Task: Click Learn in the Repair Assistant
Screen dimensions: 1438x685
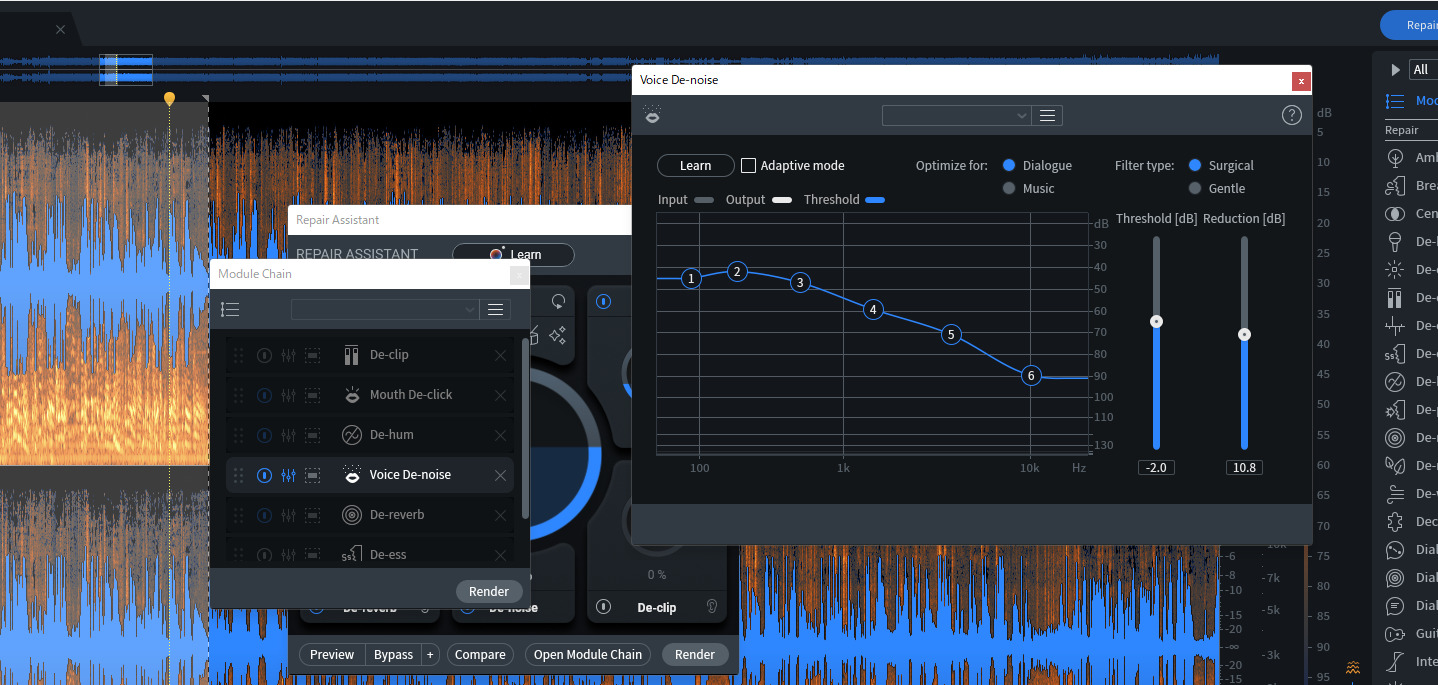Action: pos(514,254)
